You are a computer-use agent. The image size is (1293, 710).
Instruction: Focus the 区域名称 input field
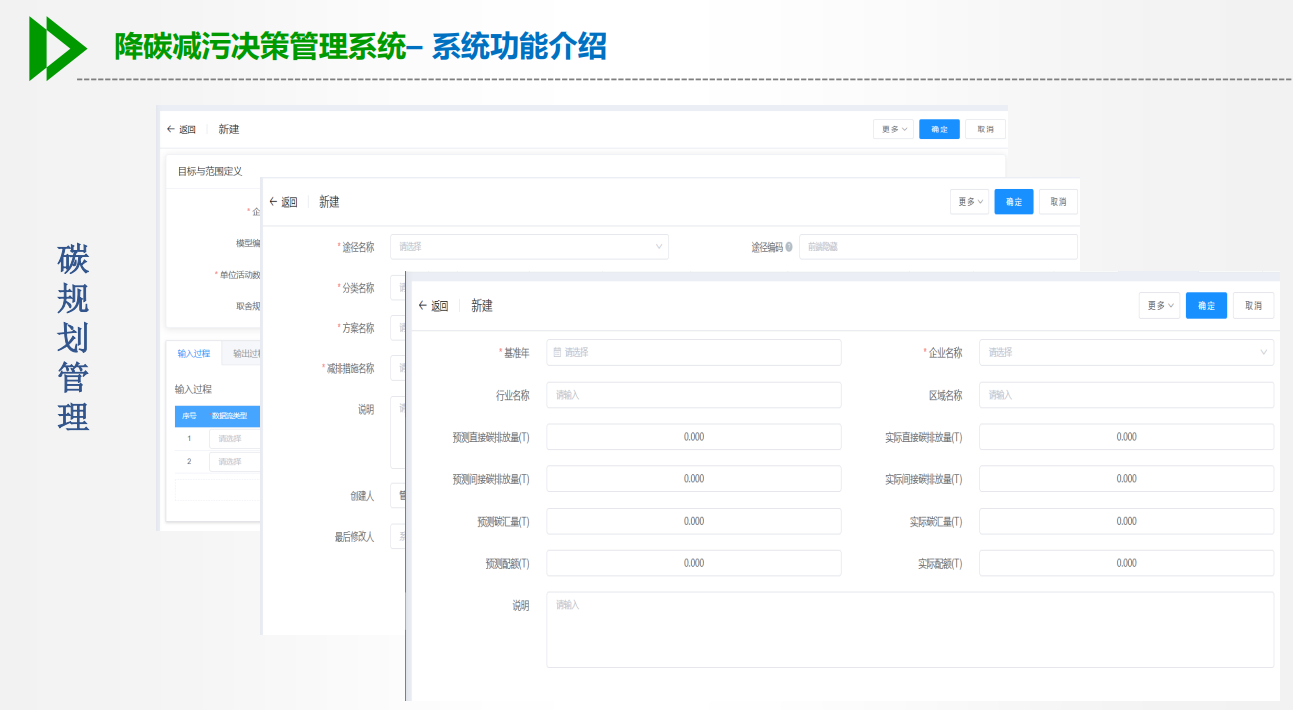coord(1126,395)
